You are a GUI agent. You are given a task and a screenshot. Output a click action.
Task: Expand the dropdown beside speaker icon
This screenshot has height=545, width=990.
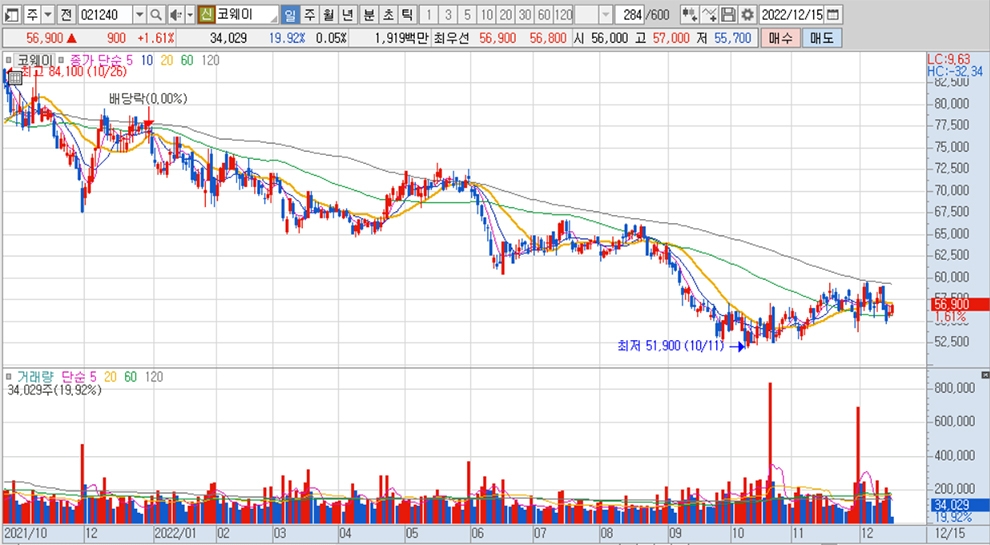[189, 15]
